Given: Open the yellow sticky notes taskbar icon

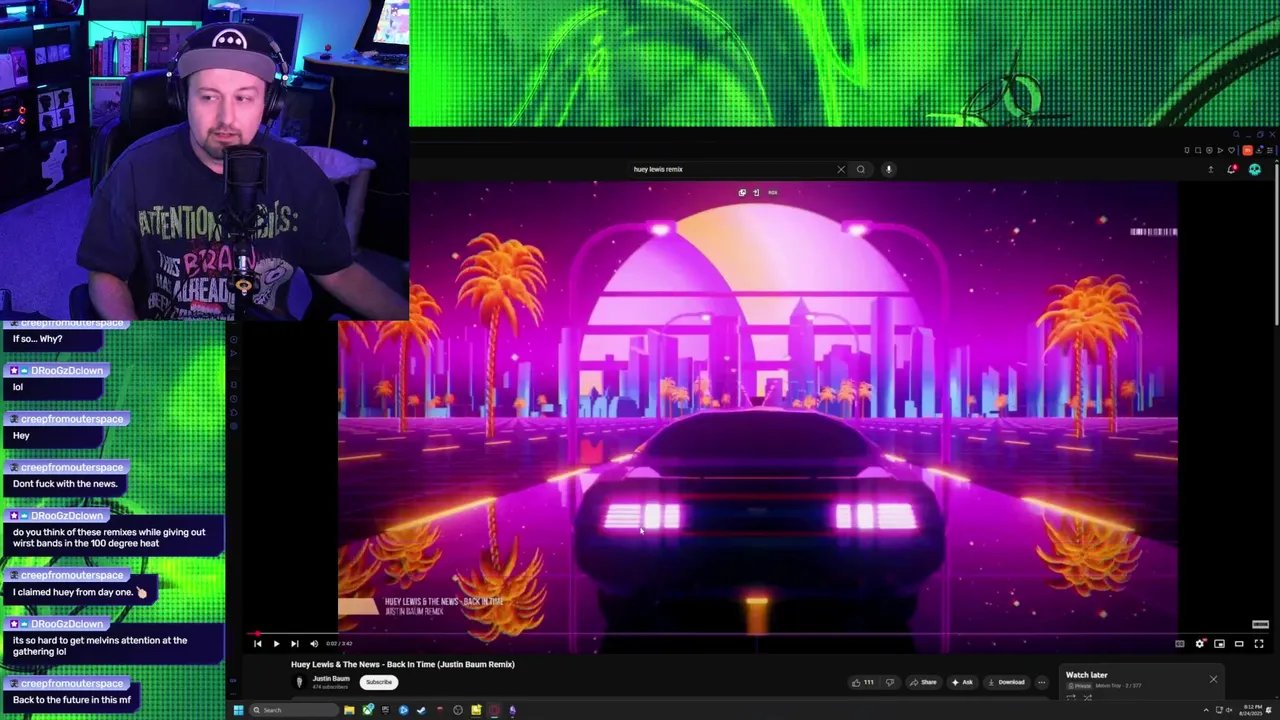Looking at the screenshot, I should coord(476,710).
